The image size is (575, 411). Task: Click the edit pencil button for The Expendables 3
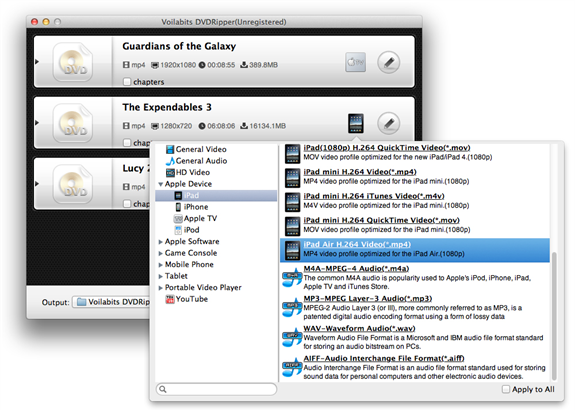[389, 124]
